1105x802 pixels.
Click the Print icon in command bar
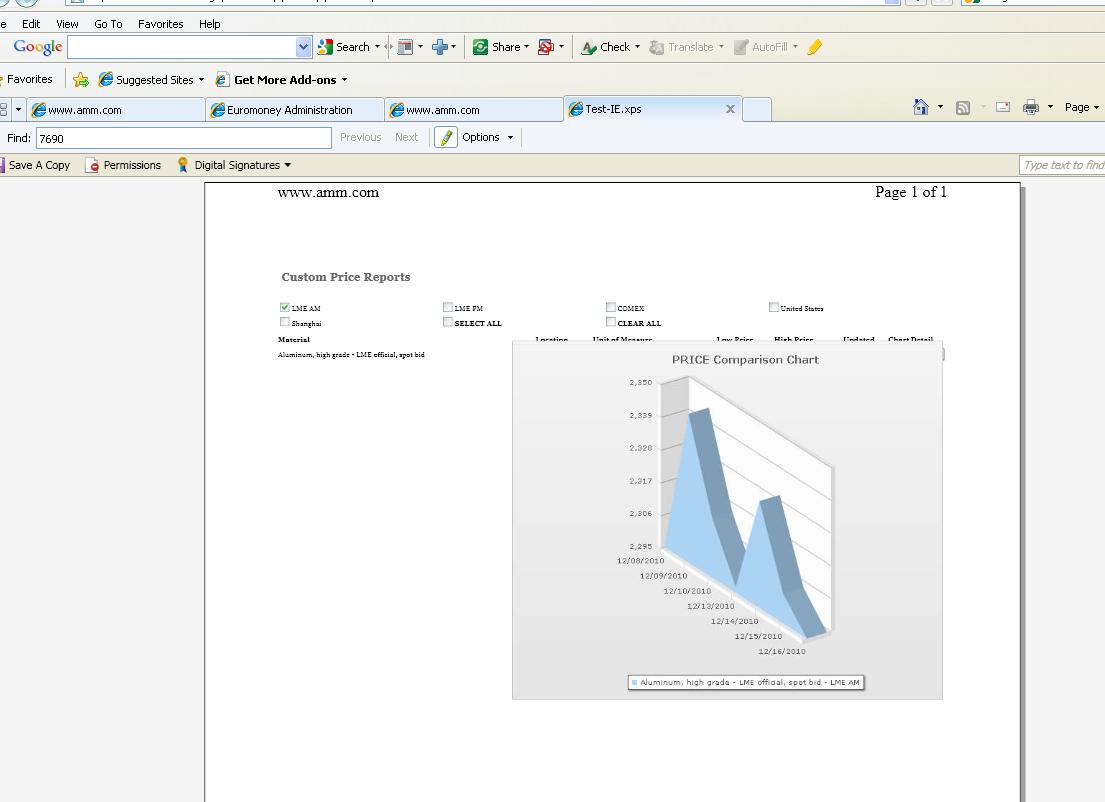1031,108
